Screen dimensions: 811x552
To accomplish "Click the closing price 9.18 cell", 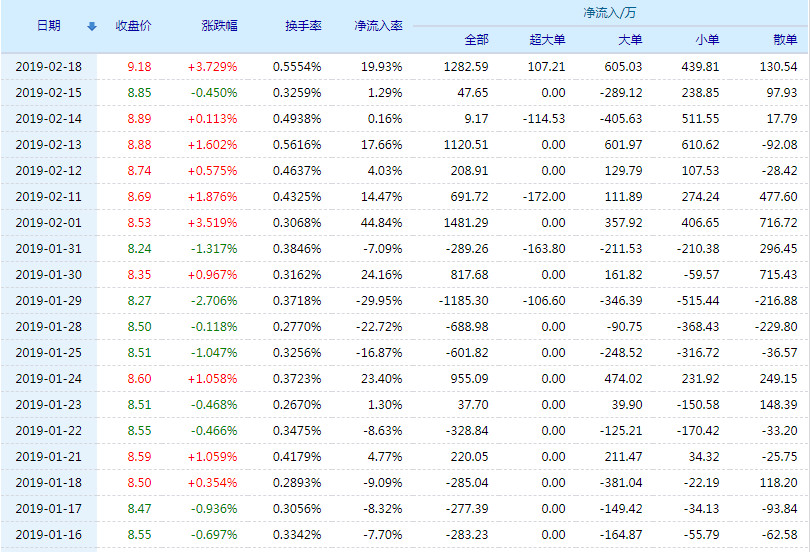I will click(x=140, y=66).
